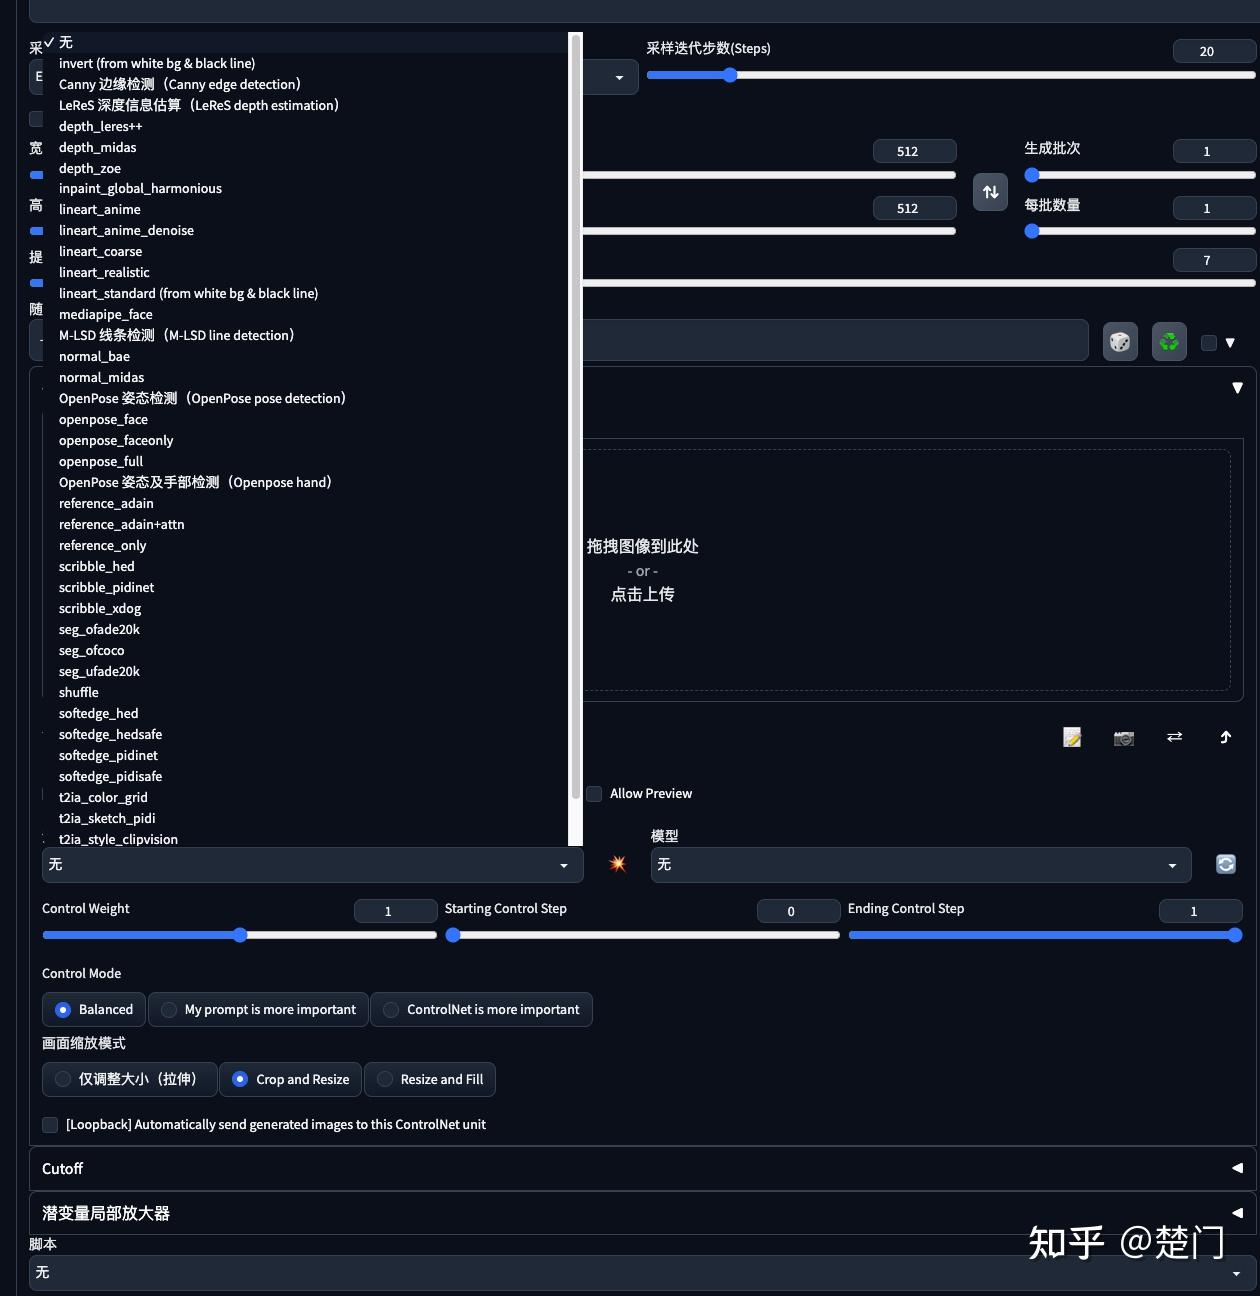Click the dice icon to randomize seed

pos(1120,341)
